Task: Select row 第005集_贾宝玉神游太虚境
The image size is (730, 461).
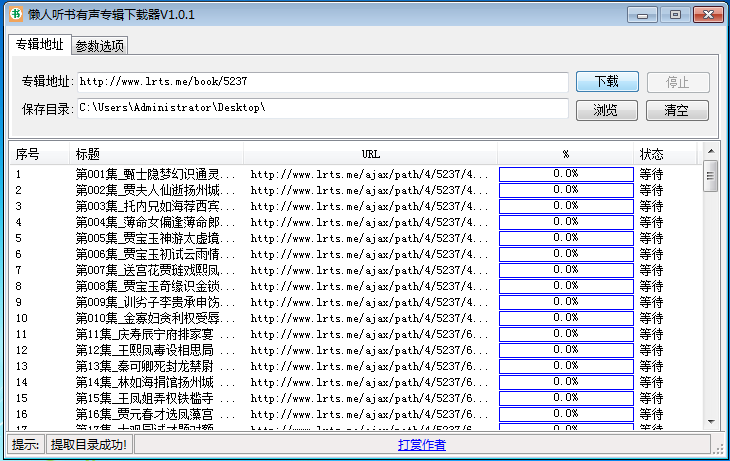Action: pos(155,238)
